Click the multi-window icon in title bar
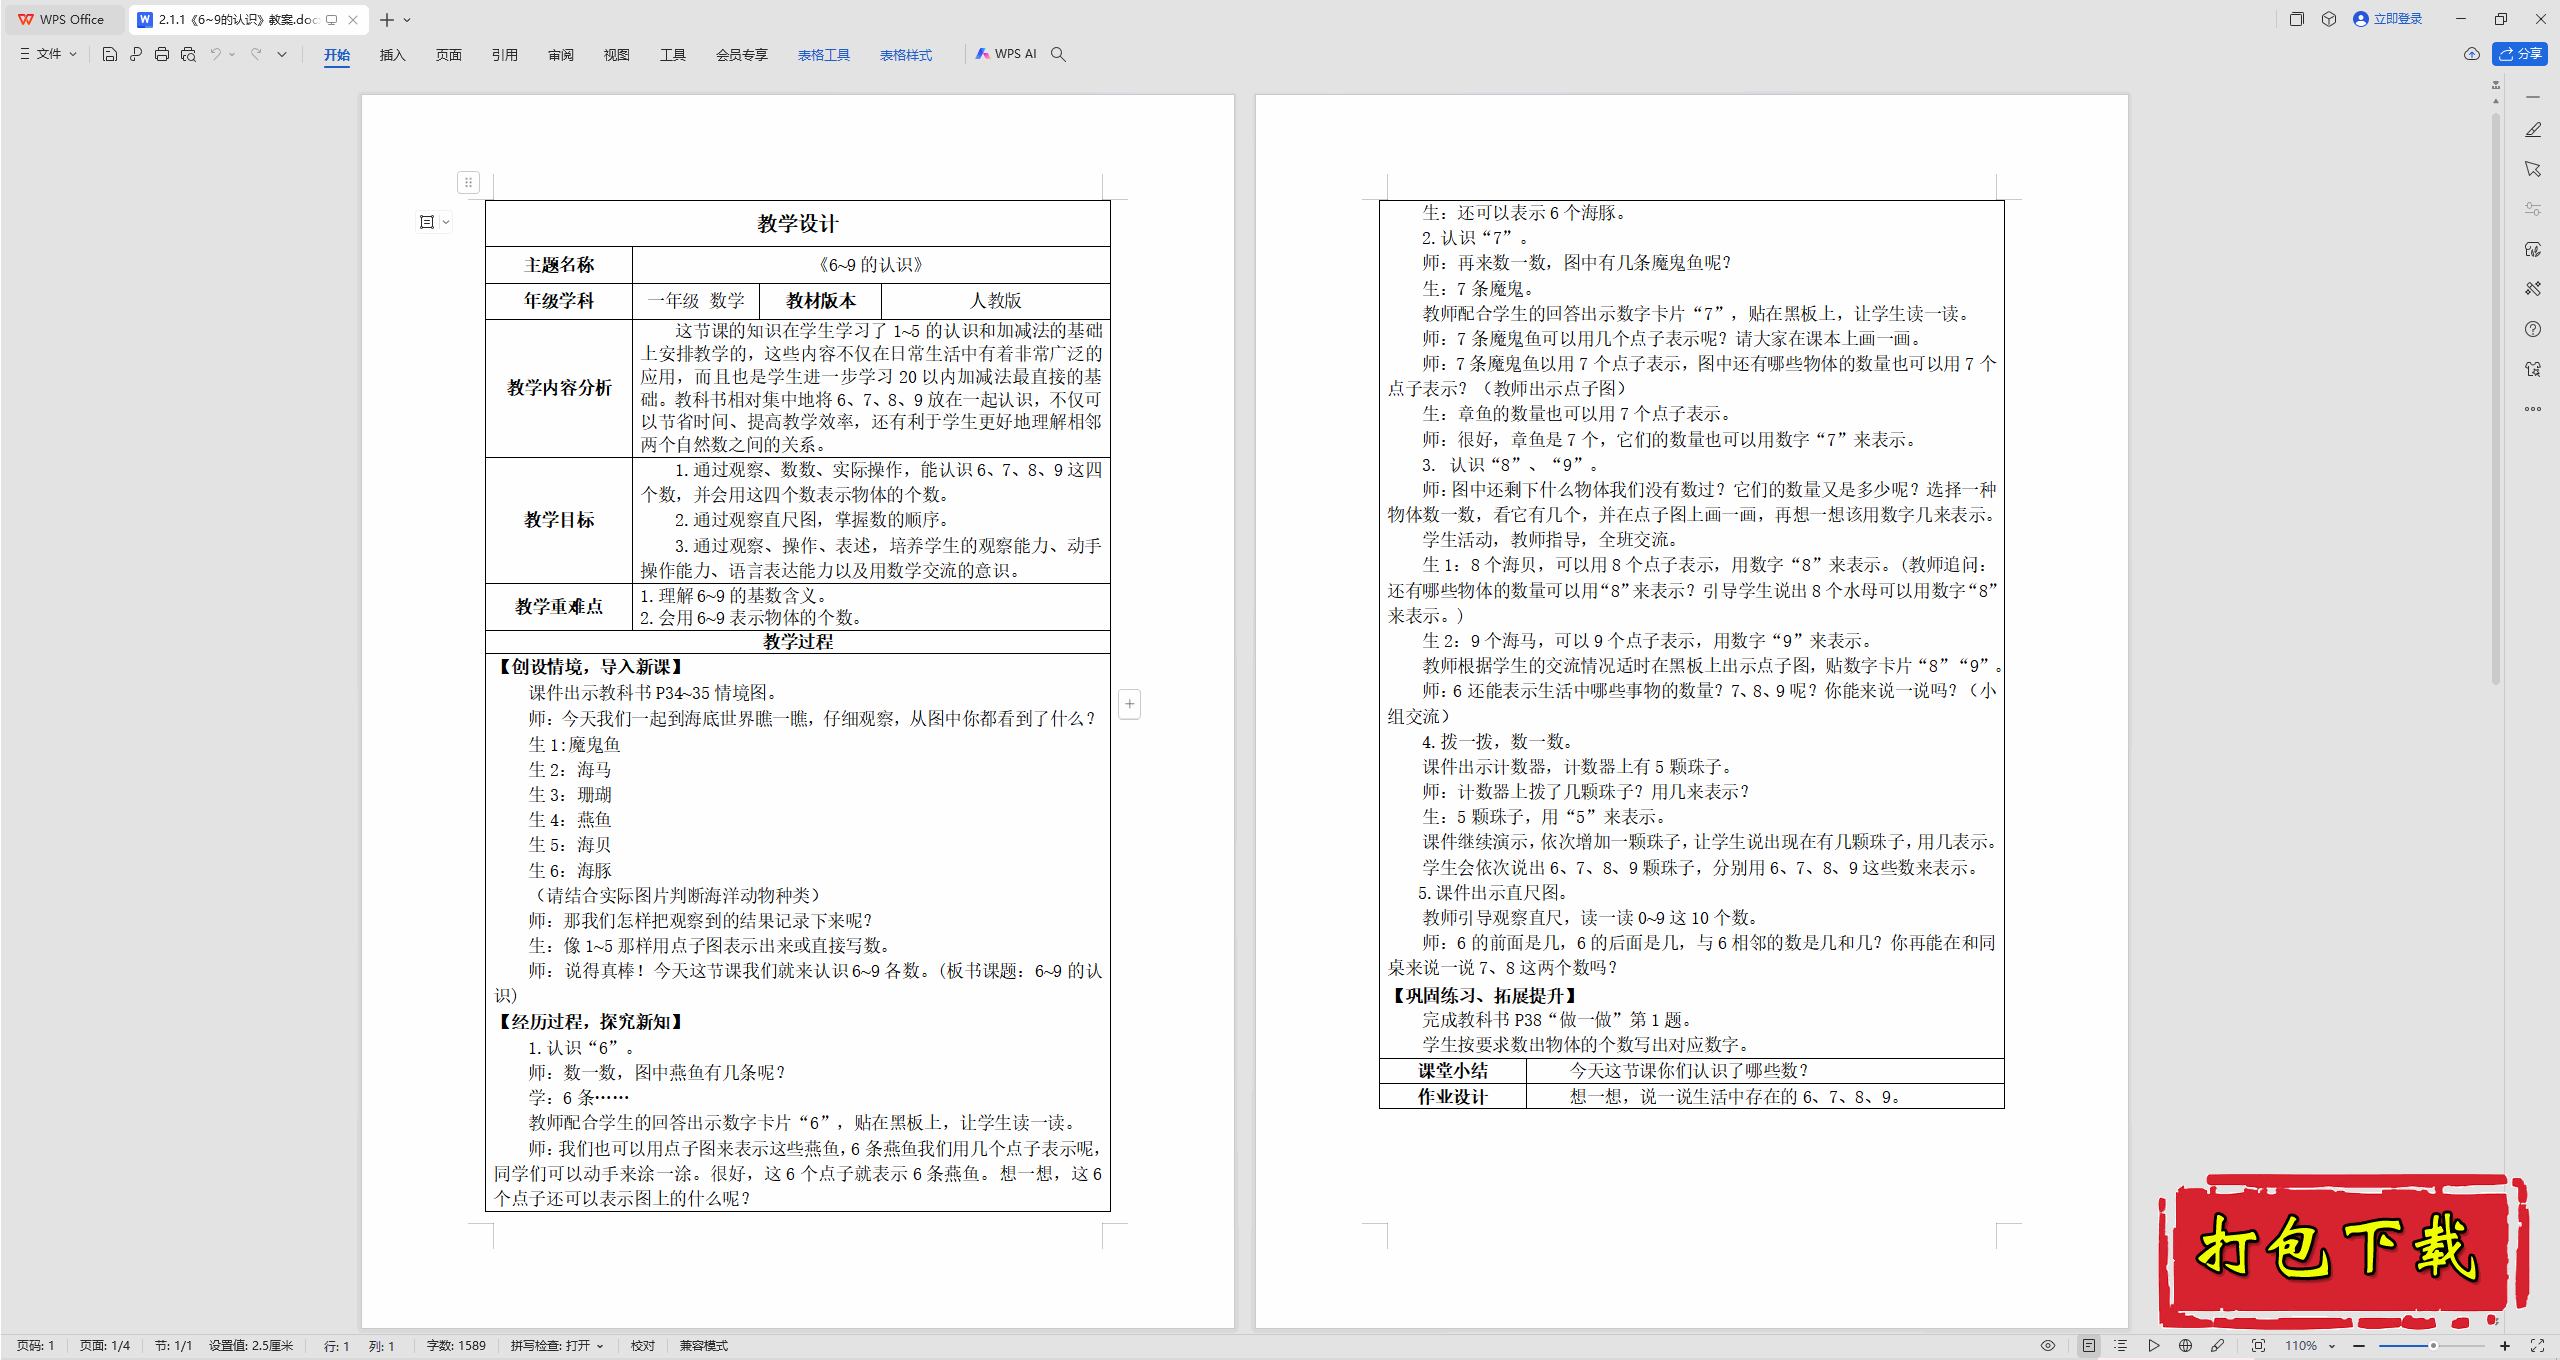Screen dimensions: 2560x1360 (x=2297, y=19)
